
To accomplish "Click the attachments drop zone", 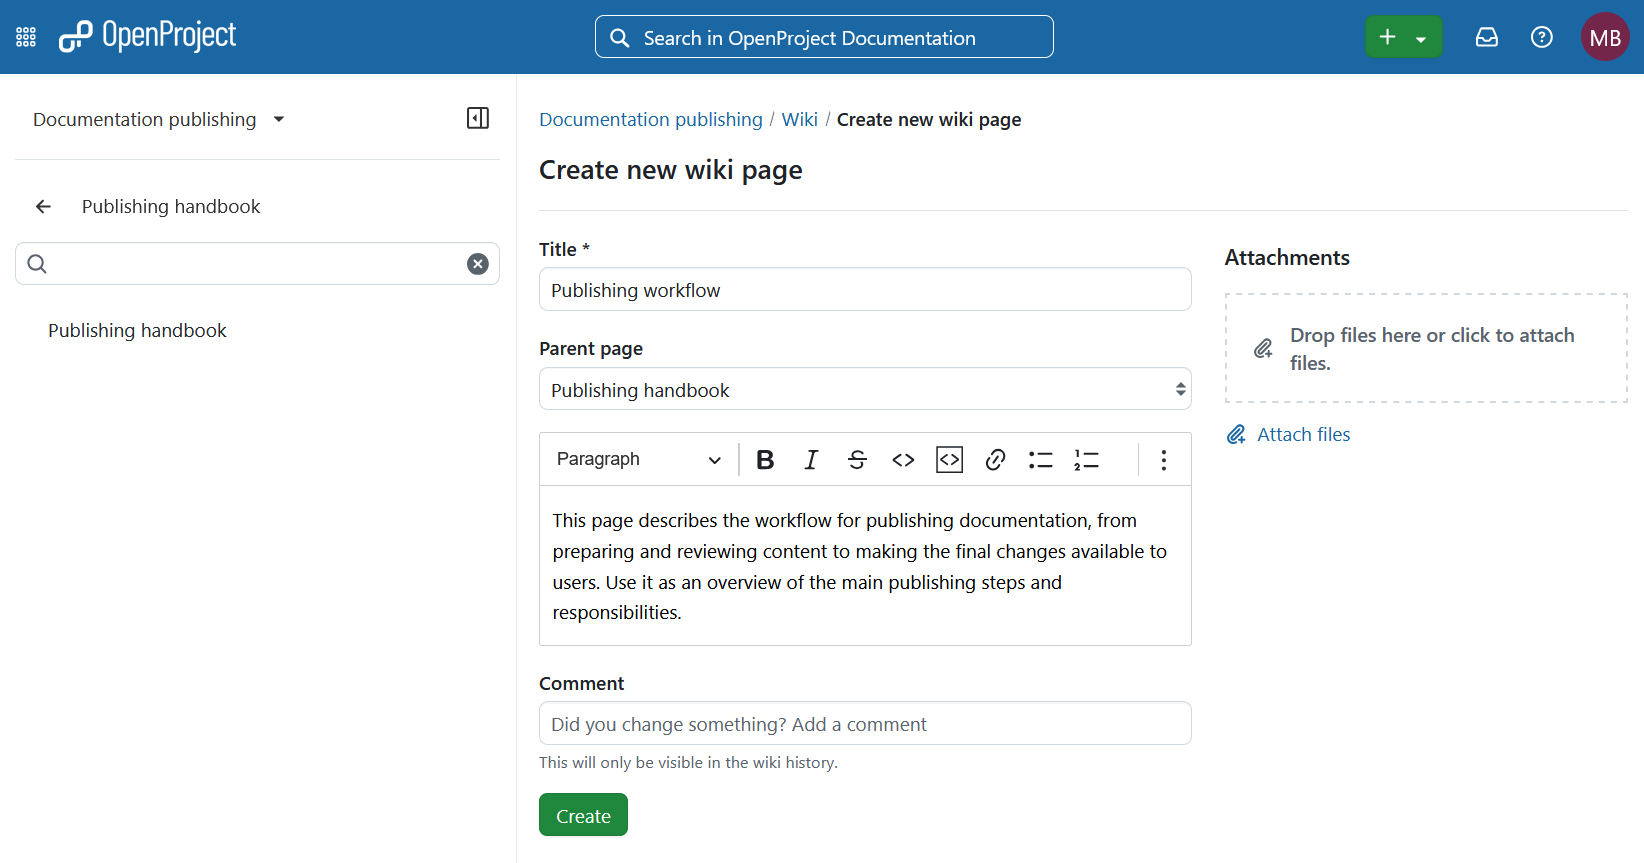I will (x=1426, y=348).
